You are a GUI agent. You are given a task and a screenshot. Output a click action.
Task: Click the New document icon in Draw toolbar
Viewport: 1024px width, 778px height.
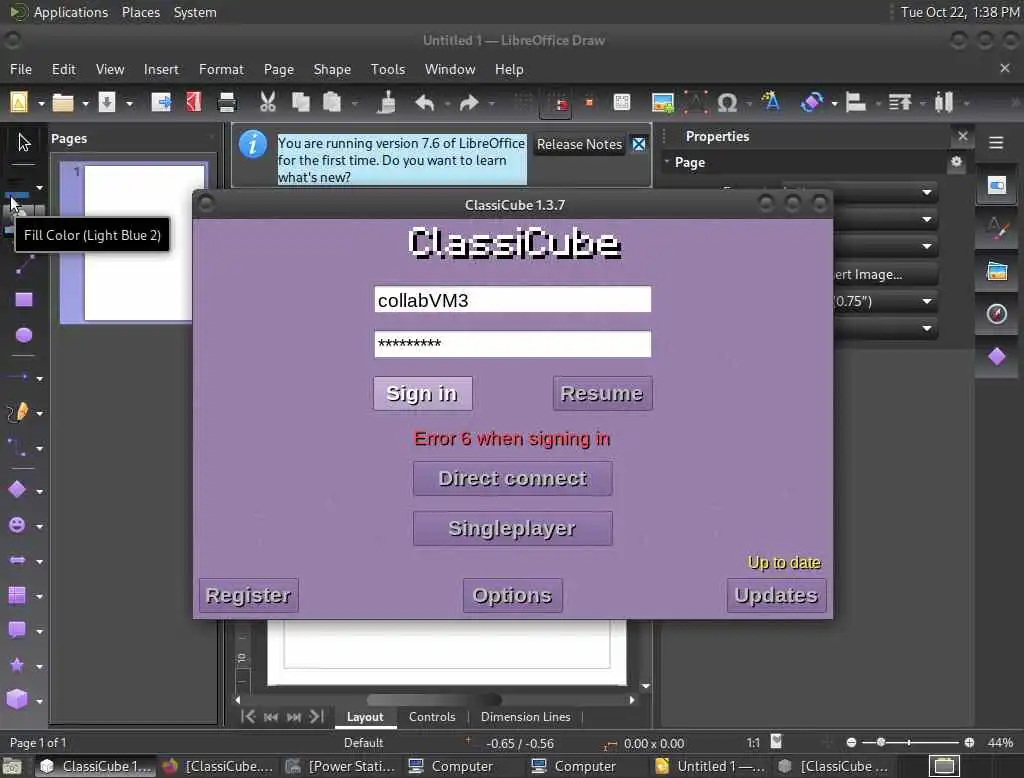pos(19,103)
